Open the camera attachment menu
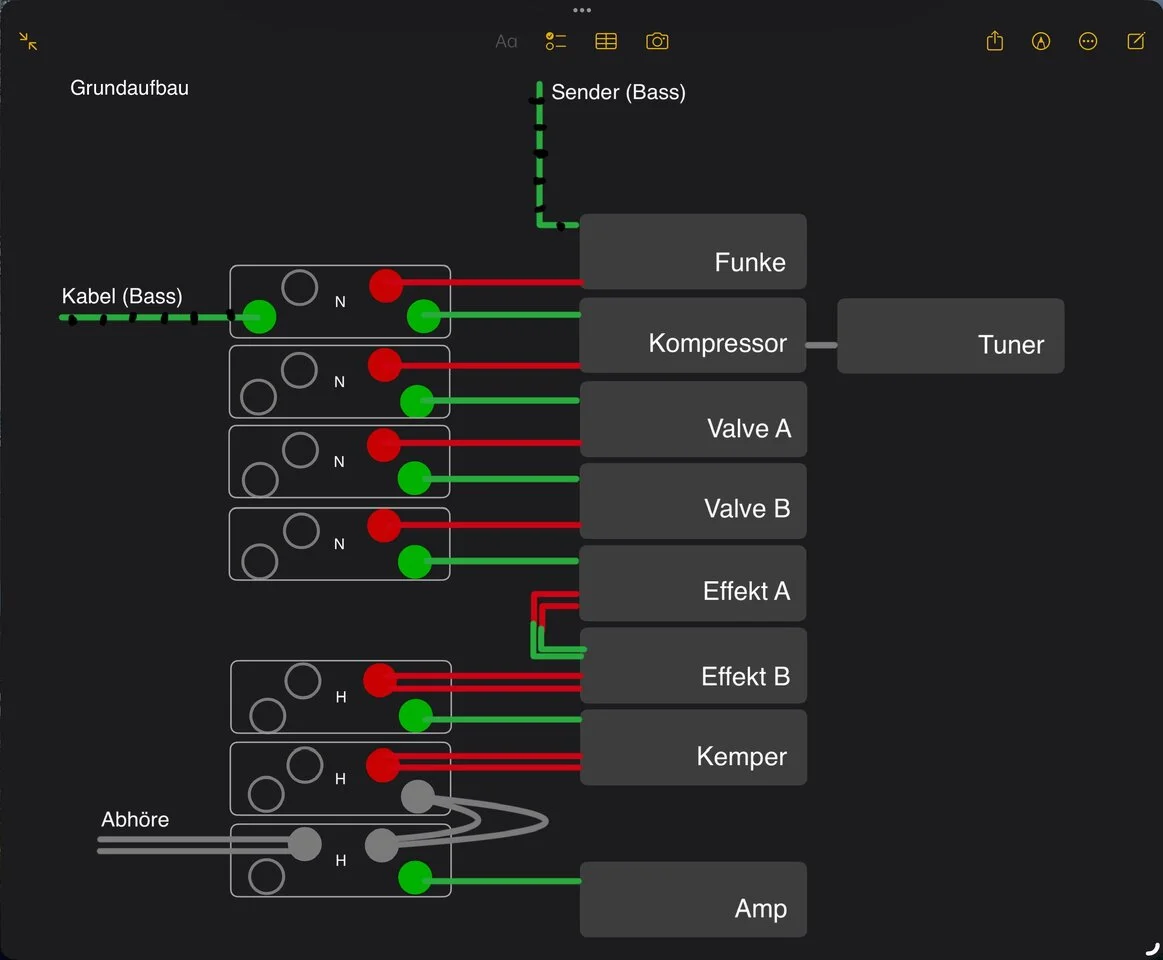The image size is (1163, 960). tap(657, 41)
